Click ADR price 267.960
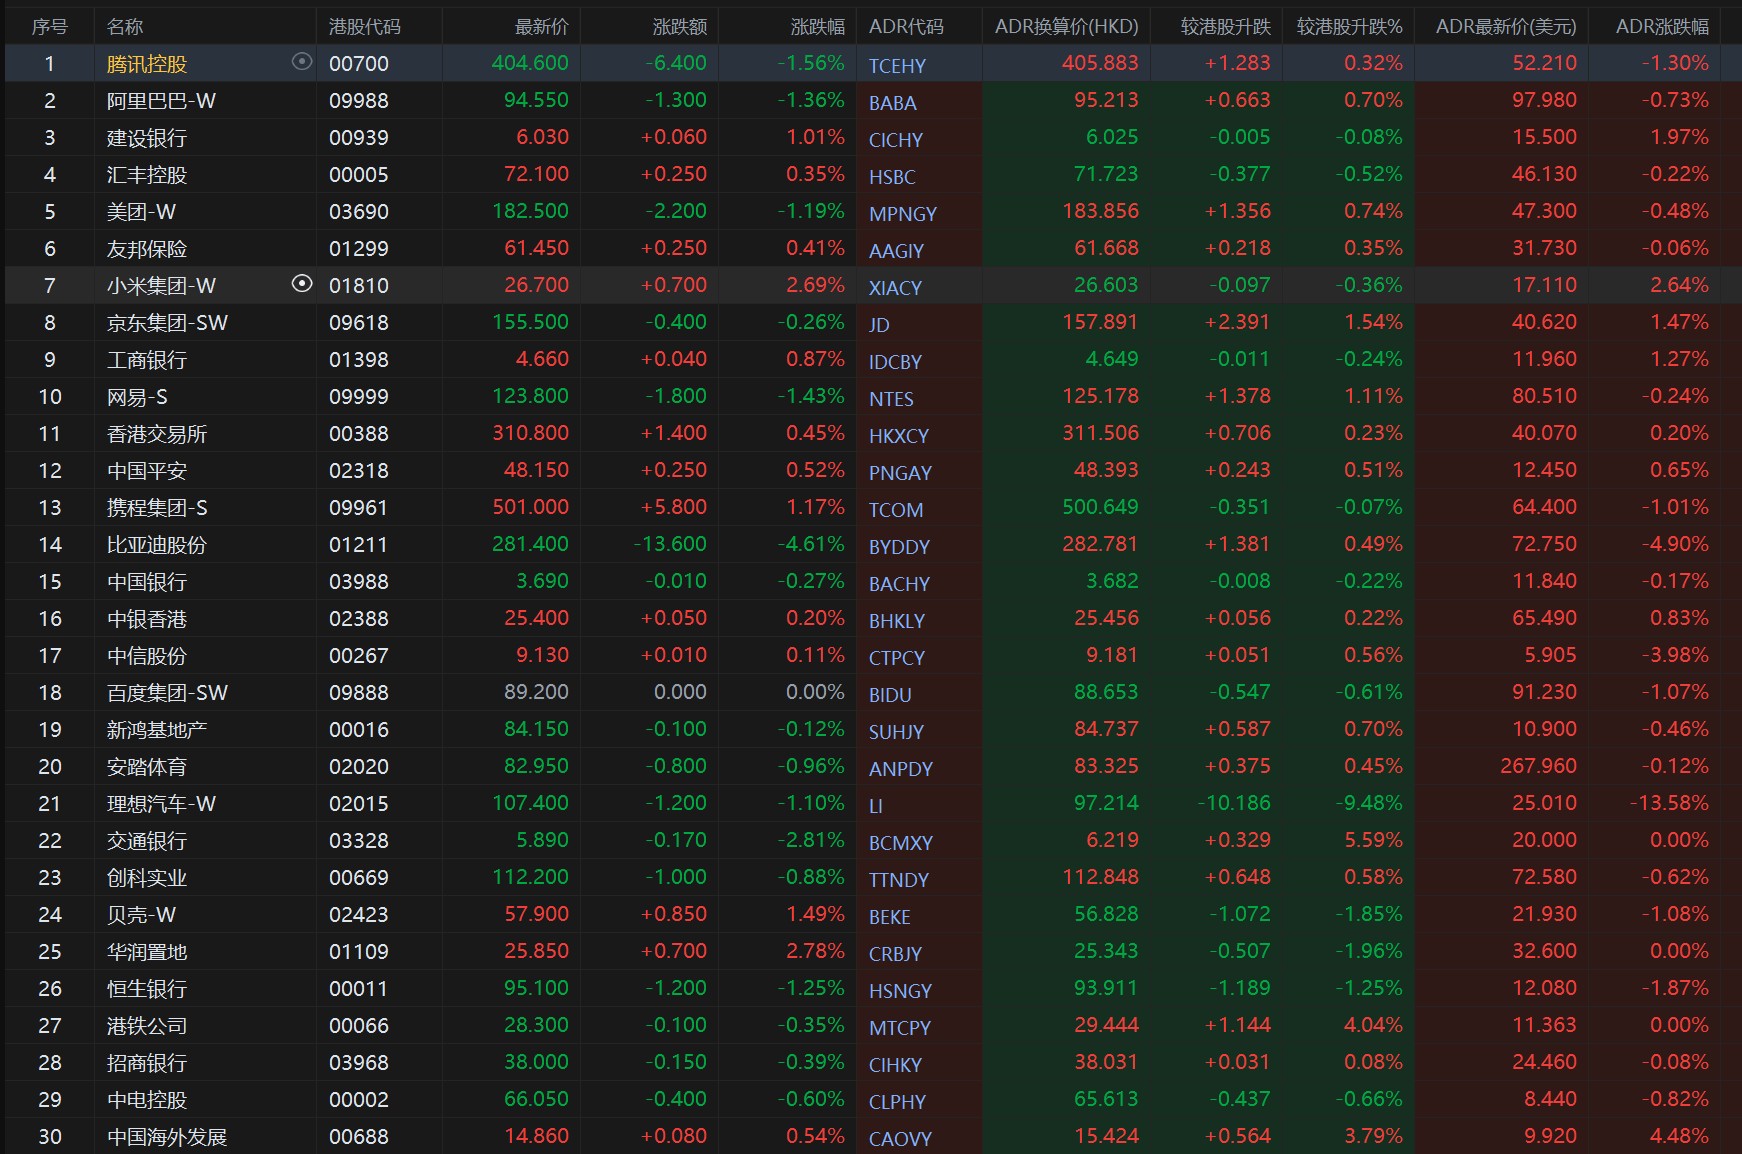This screenshot has width=1742, height=1154. (1538, 766)
